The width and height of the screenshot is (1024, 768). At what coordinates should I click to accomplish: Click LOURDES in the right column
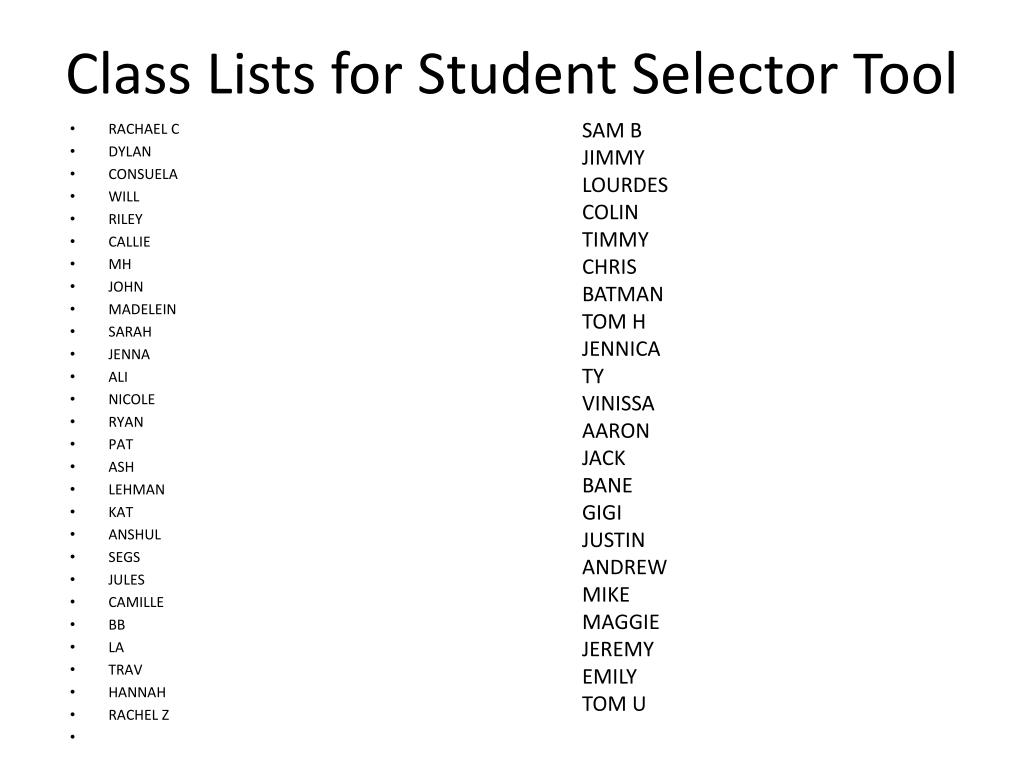pyautogui.click(x=625, y=185)
